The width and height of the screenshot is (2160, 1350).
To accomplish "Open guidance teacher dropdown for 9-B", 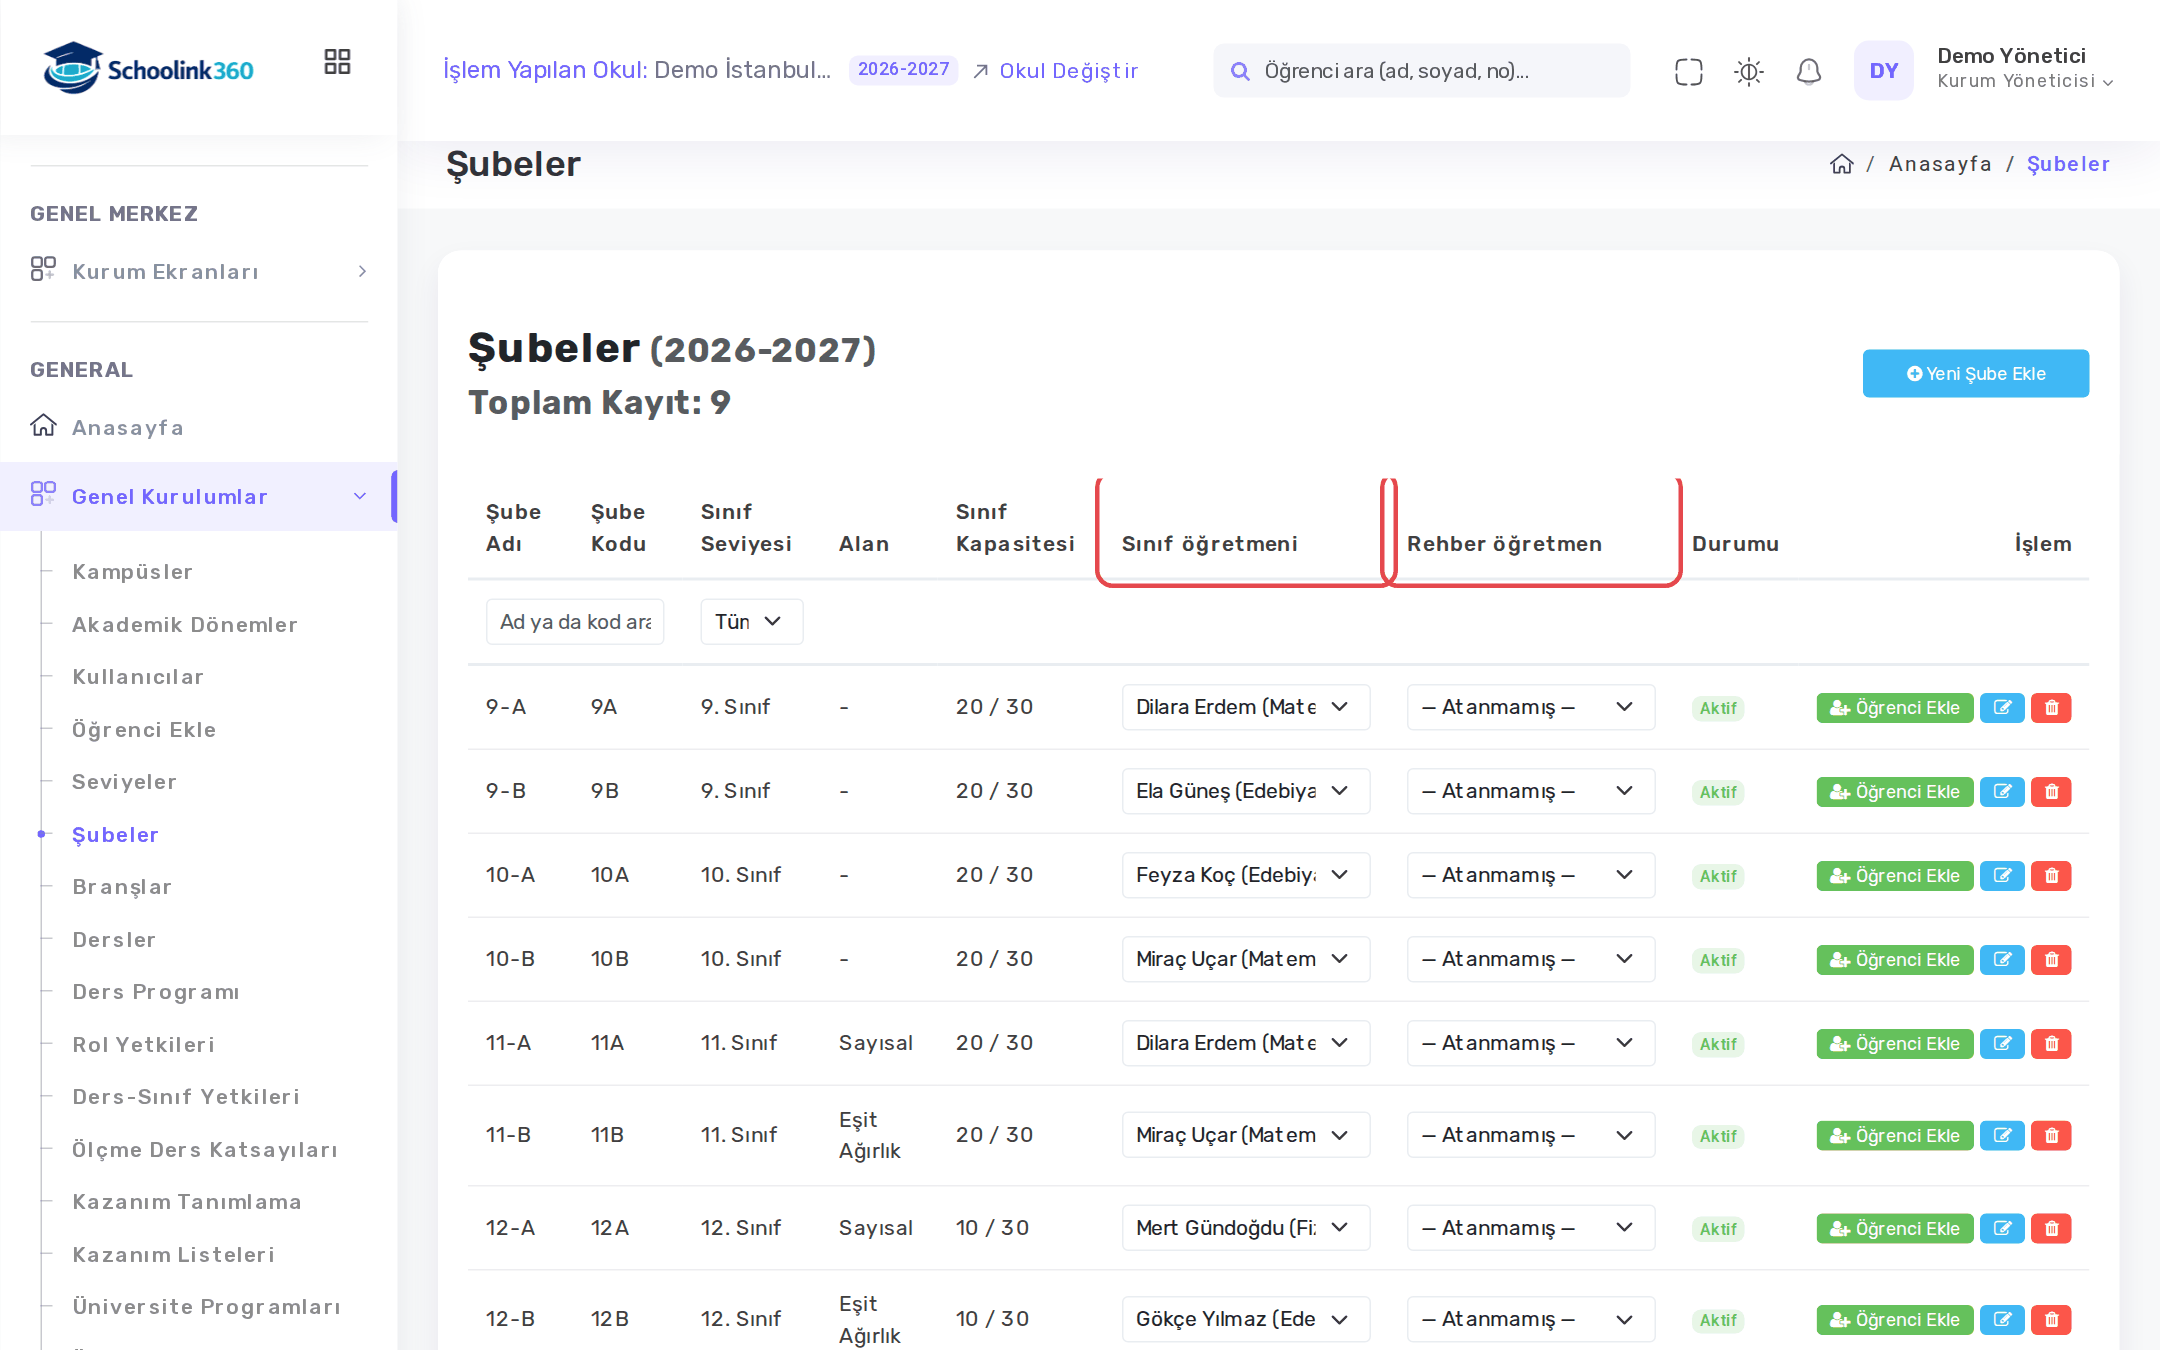I will point(1530,791).
